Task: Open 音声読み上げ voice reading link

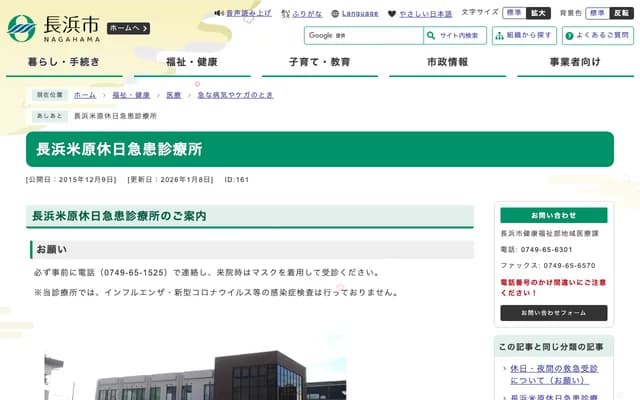Action: click(x=249, y=13)
